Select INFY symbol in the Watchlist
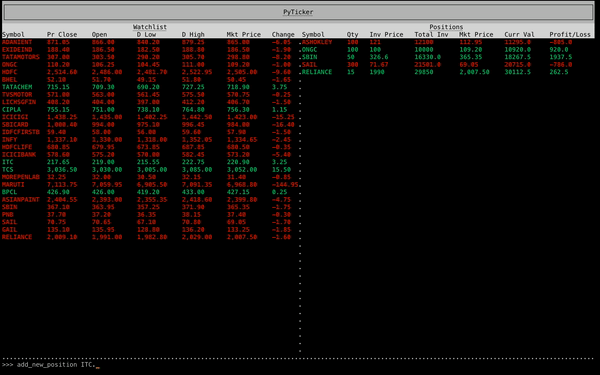 tap(10, 140)
